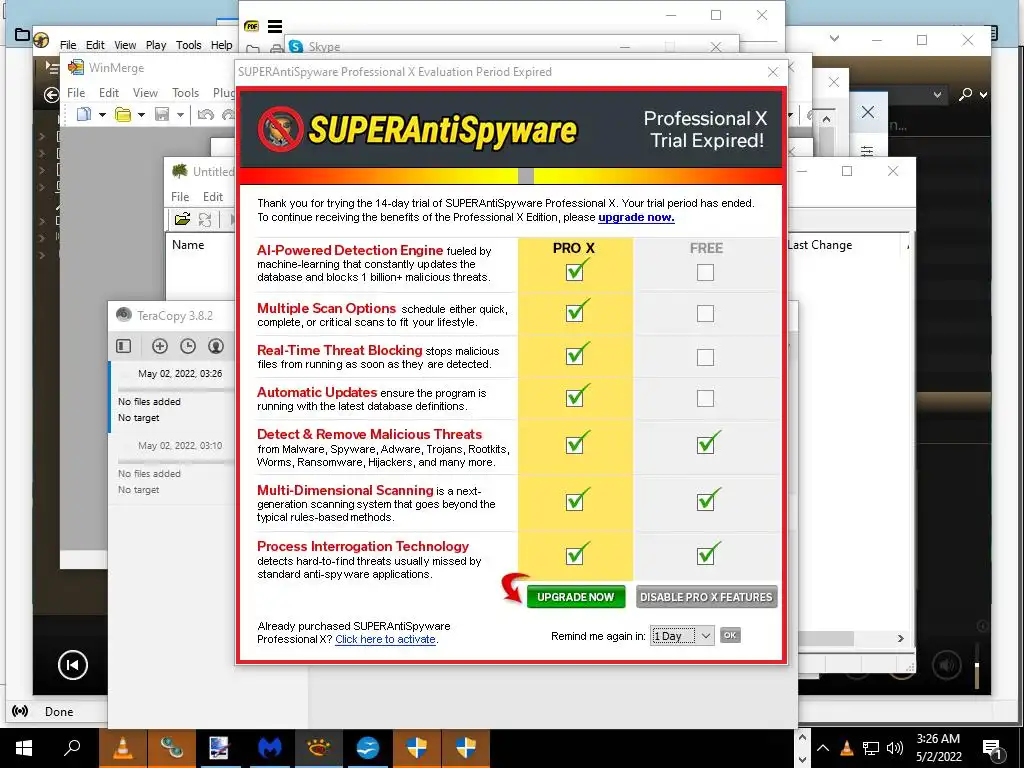Open XnView eye icon in taskbar
Image resolution: width=1024 pixels, height=768 pixels.
coord(319,748)
